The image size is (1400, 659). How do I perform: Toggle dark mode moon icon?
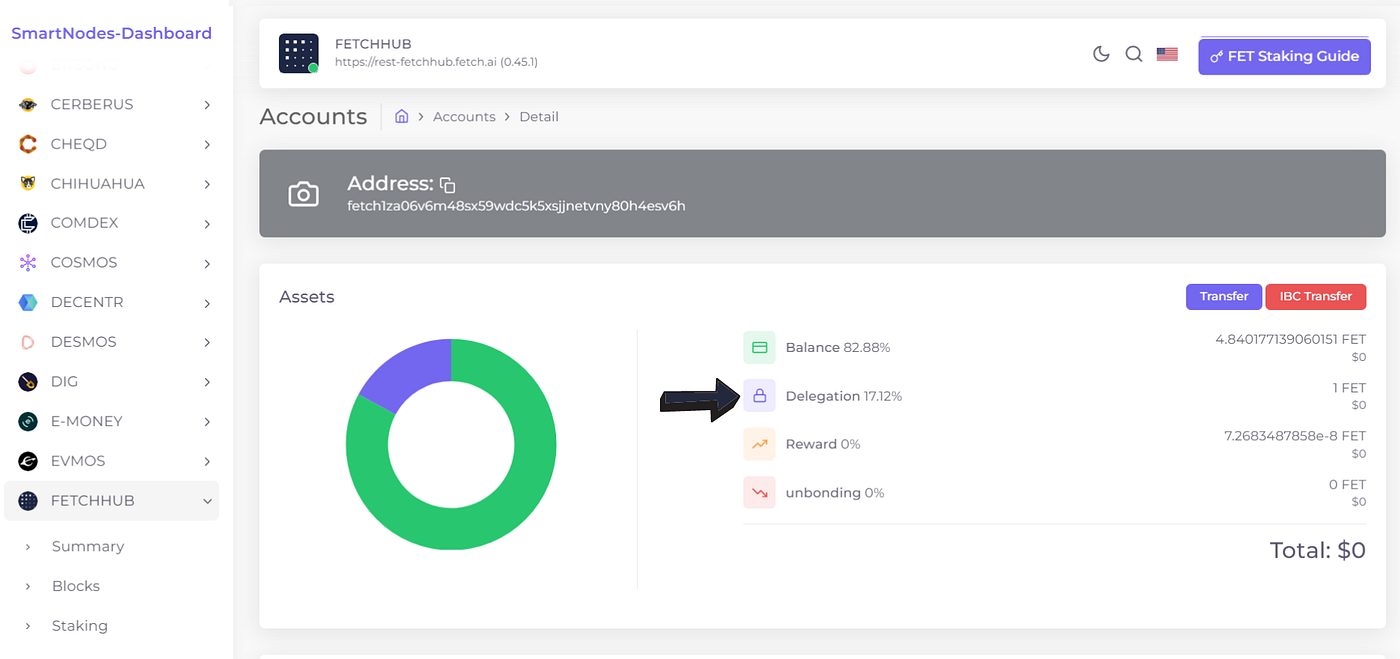click(x=1101, y=54)
